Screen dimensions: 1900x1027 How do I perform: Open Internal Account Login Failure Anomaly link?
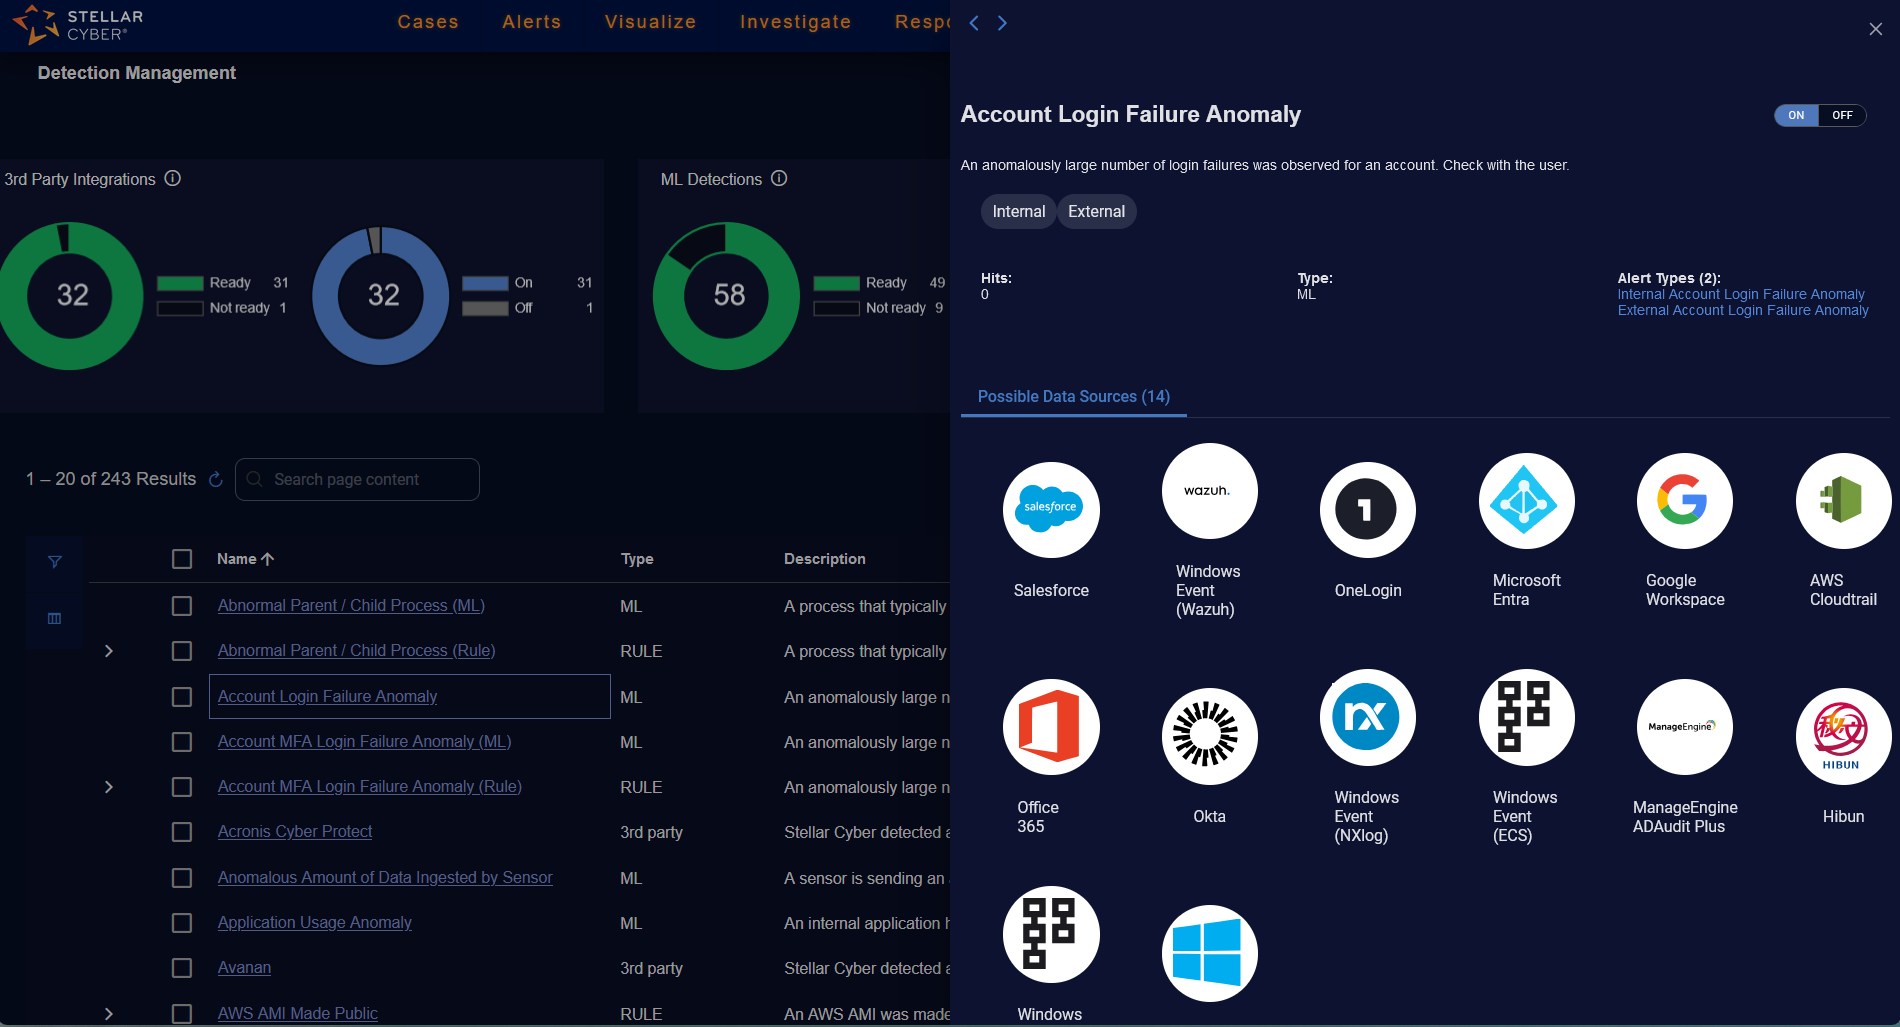point(1740,294)
